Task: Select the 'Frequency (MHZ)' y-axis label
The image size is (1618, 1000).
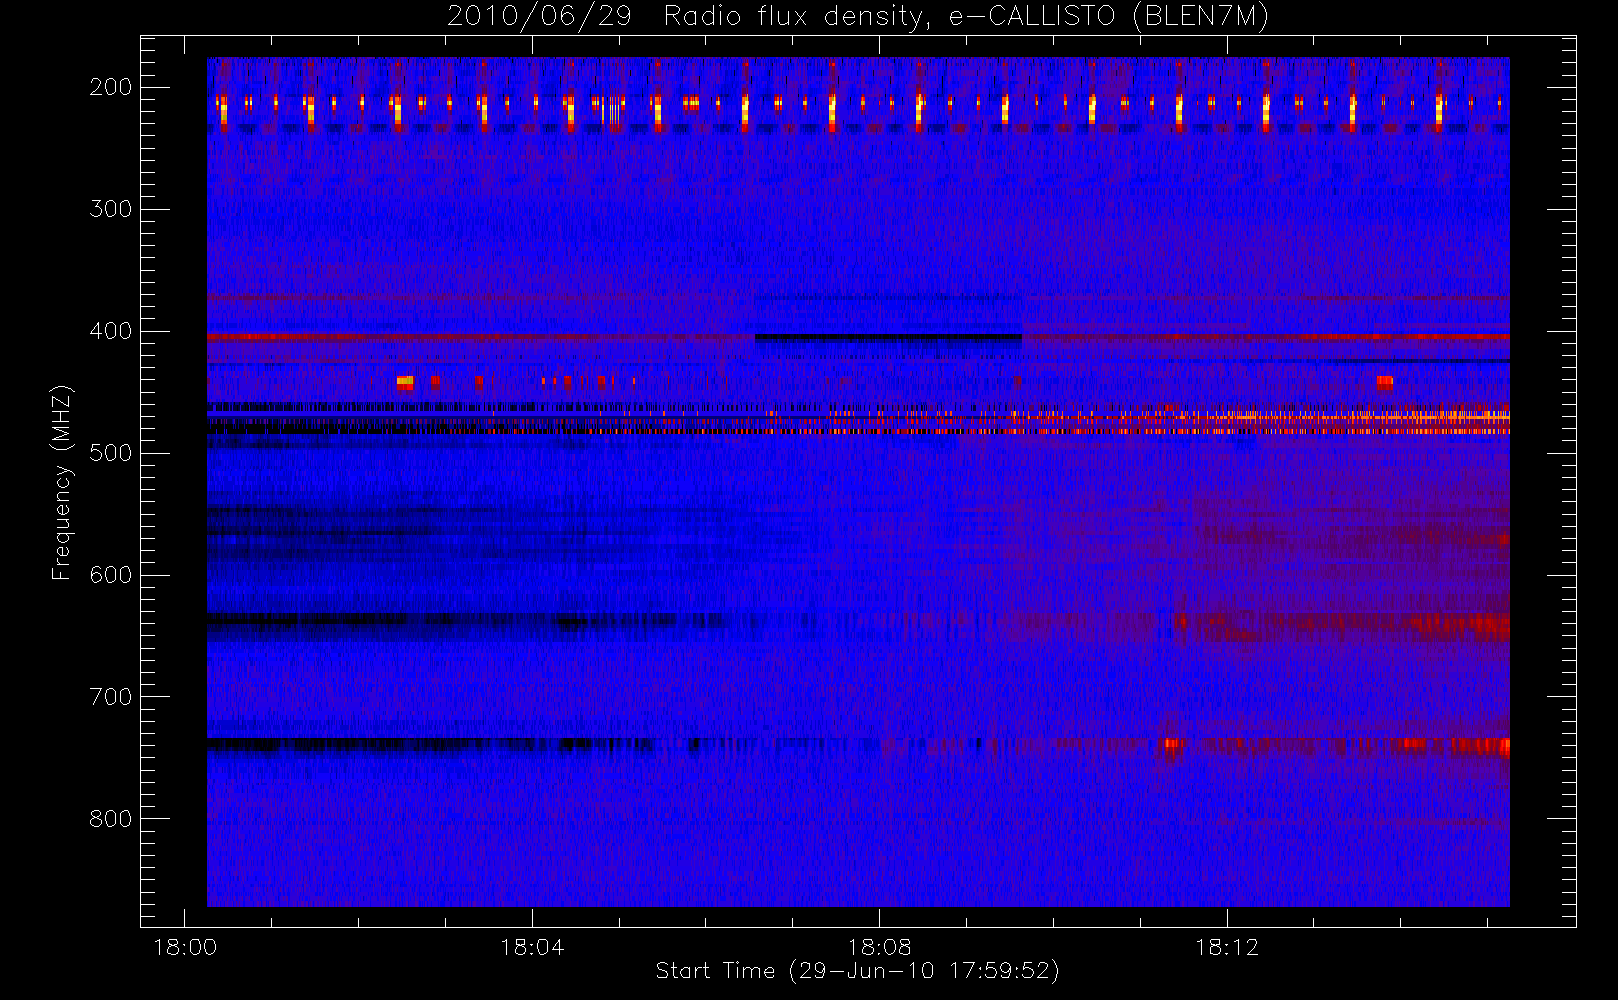Action: [62, 482]
